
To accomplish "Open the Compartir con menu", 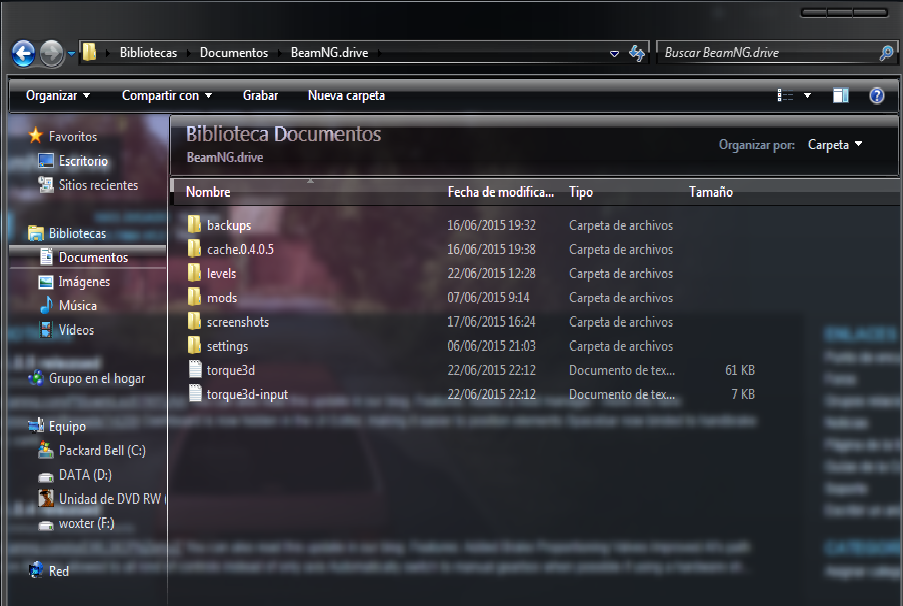I will (166, 96).
